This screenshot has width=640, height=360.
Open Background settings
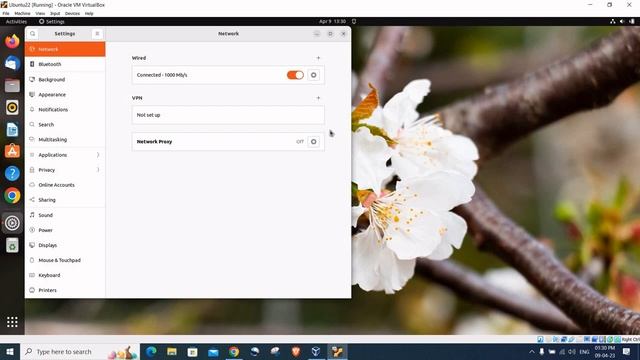point(65,79)
